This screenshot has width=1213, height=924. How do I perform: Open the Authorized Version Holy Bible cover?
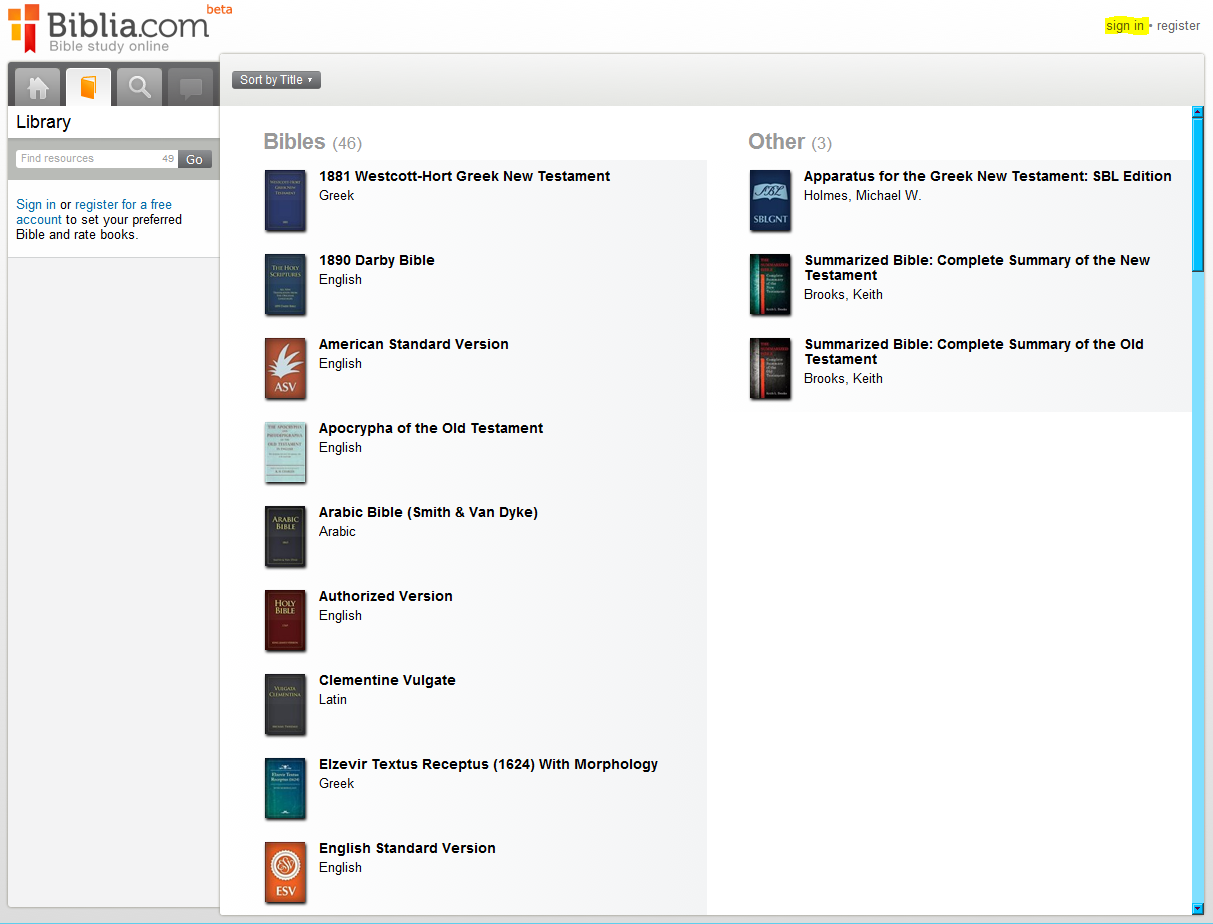coord(285,621)
